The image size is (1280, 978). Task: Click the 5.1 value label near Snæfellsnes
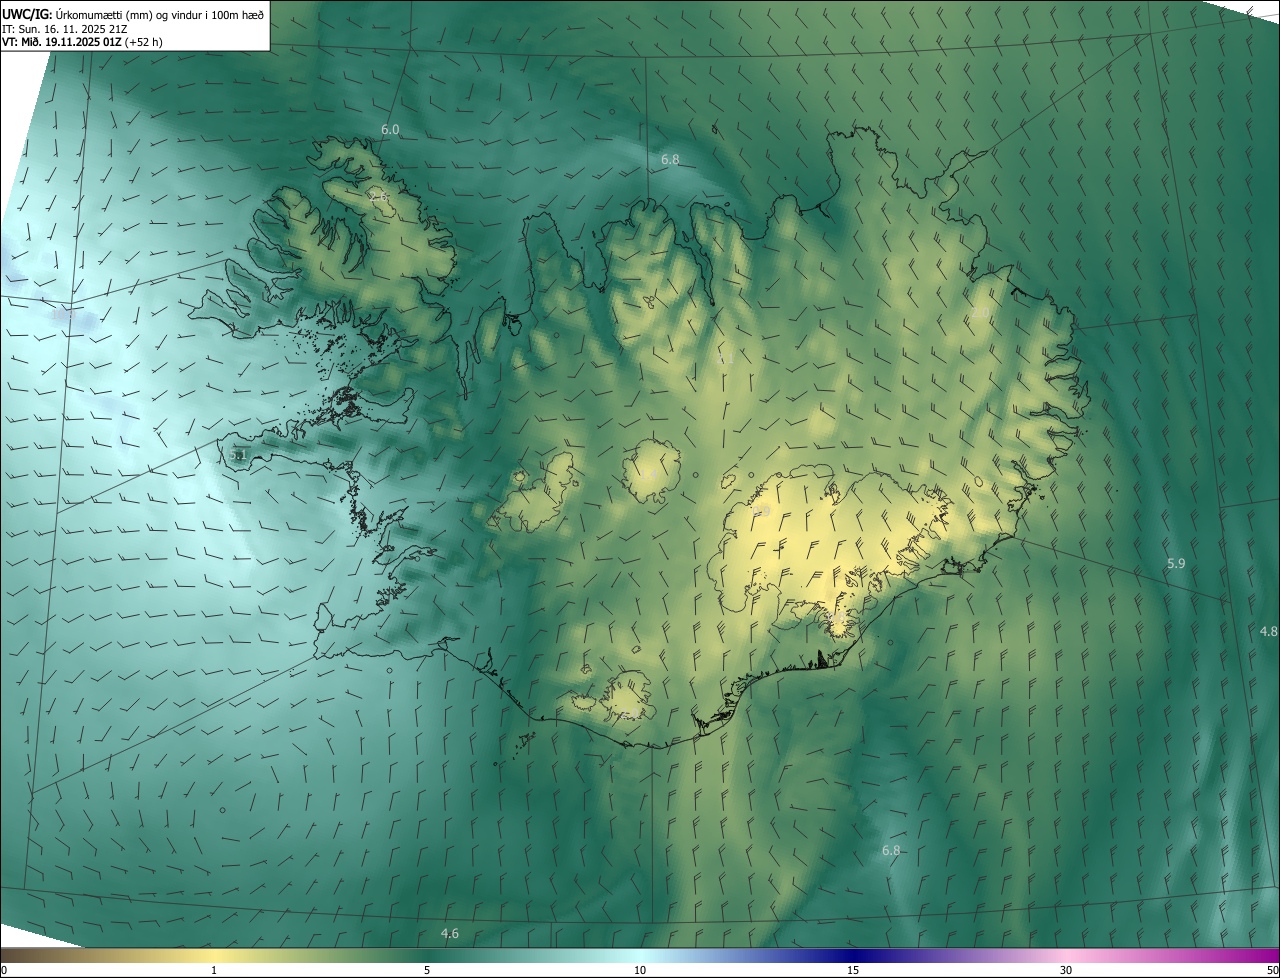(237, 455)
